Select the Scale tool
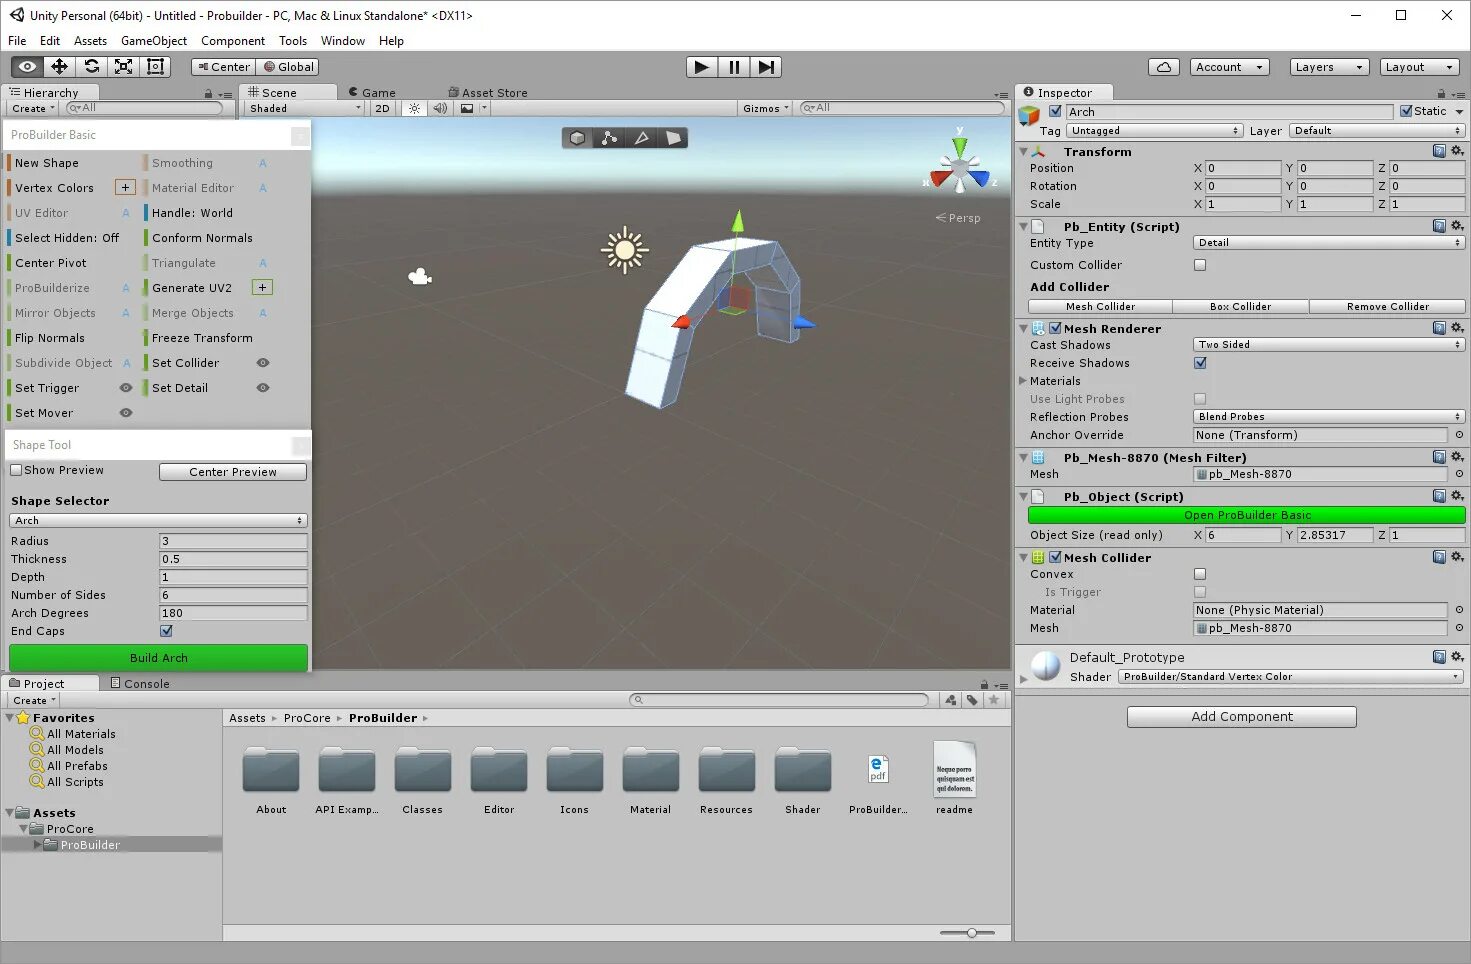 click(x=123, y=67)
